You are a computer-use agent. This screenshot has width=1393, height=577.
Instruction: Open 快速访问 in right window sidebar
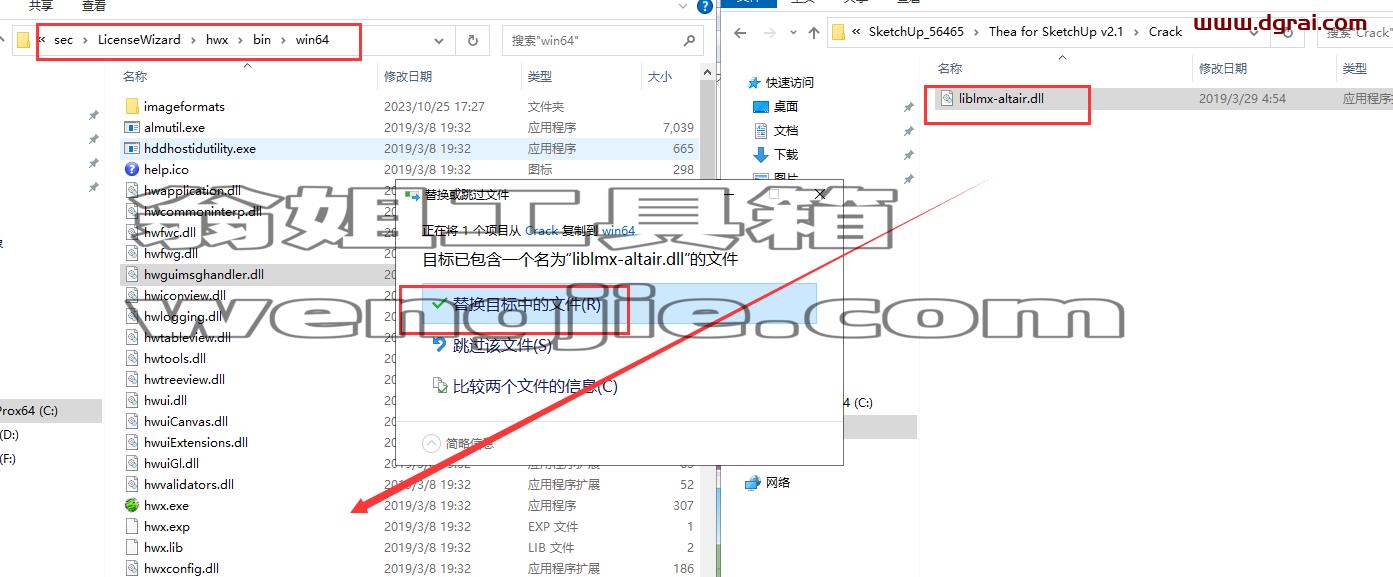(x=790, y=82)
